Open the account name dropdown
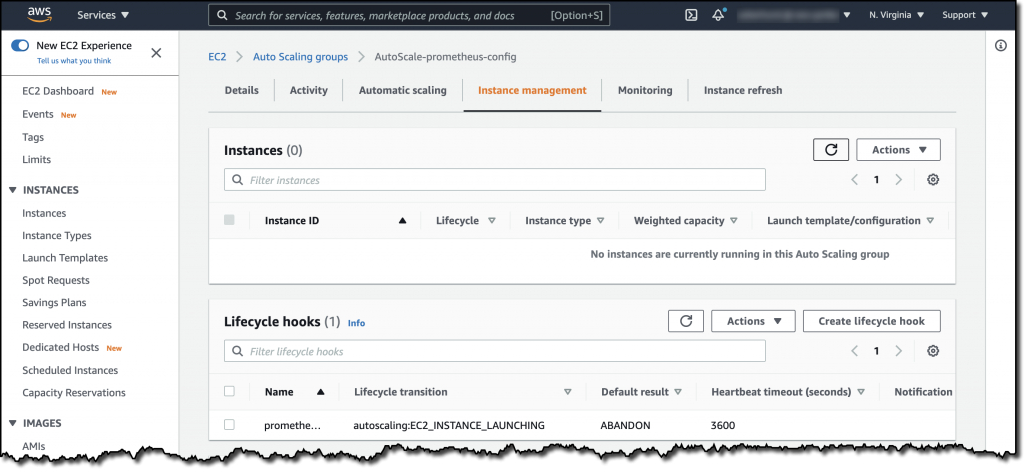Image resolution: width=1024 pixels, height=470 pixels. pyautogui.click(x=794, y=15)
